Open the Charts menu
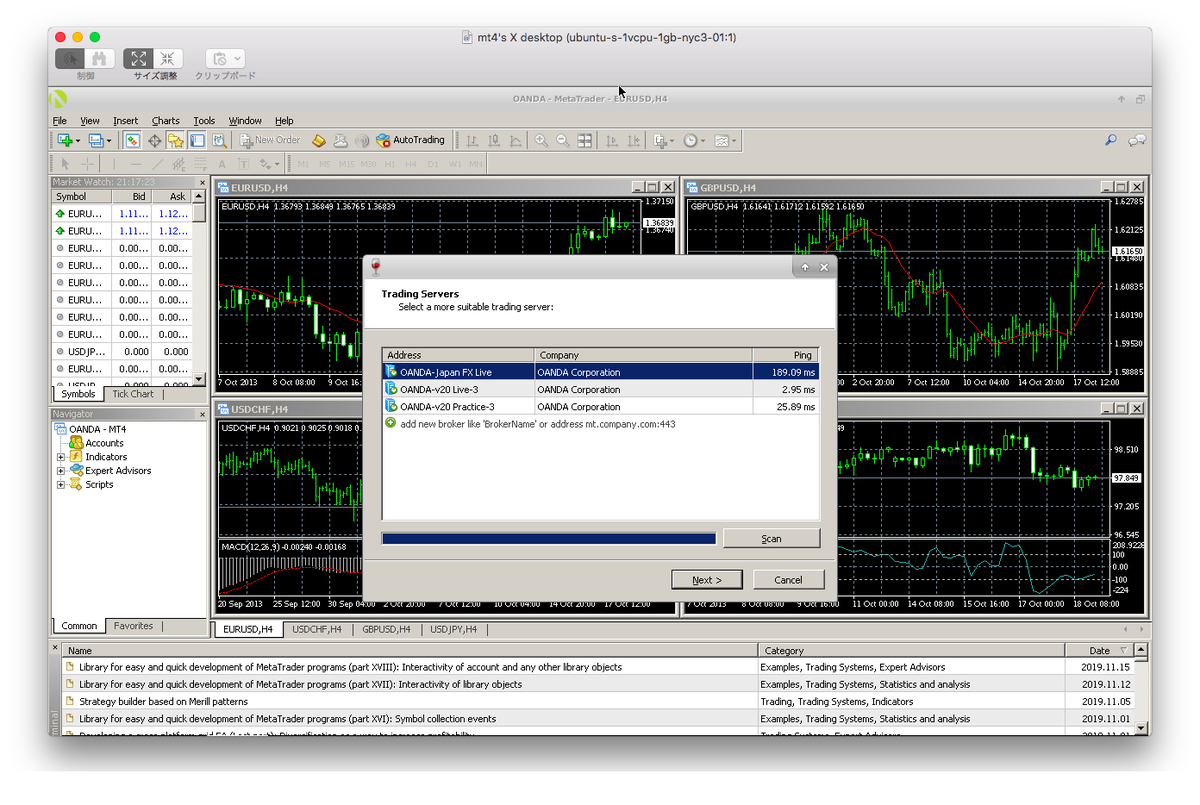This screenshot has height=805, width=1200. pyautogui.click(x=166, y=121)
